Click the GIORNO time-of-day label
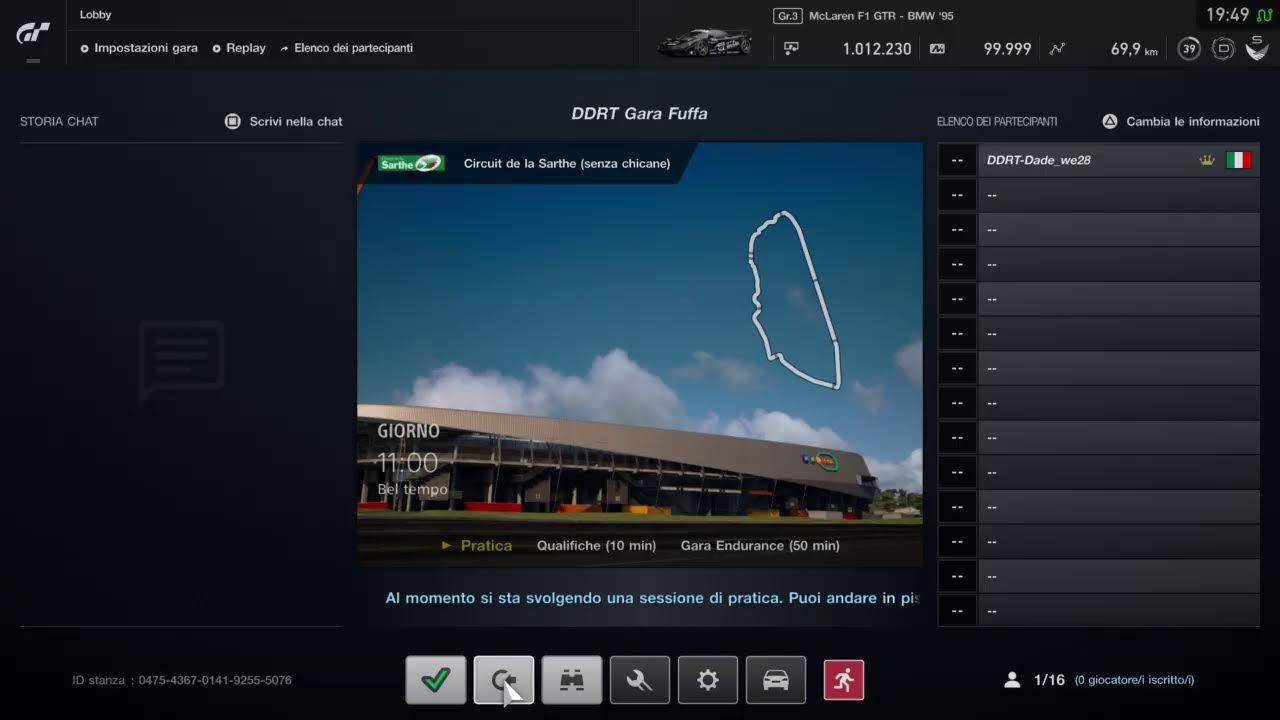The width and height of the screenshot is (1280, 720). pos(408,431)
